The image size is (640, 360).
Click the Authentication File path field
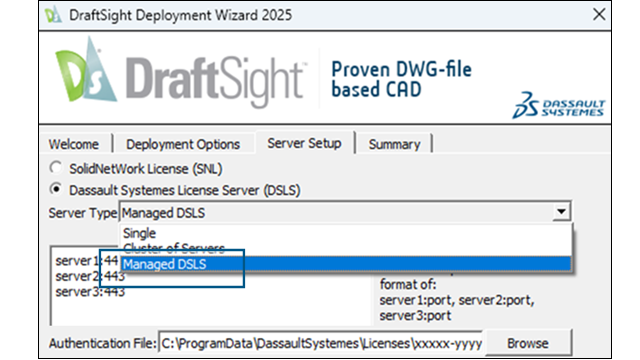tap(321, 343)
